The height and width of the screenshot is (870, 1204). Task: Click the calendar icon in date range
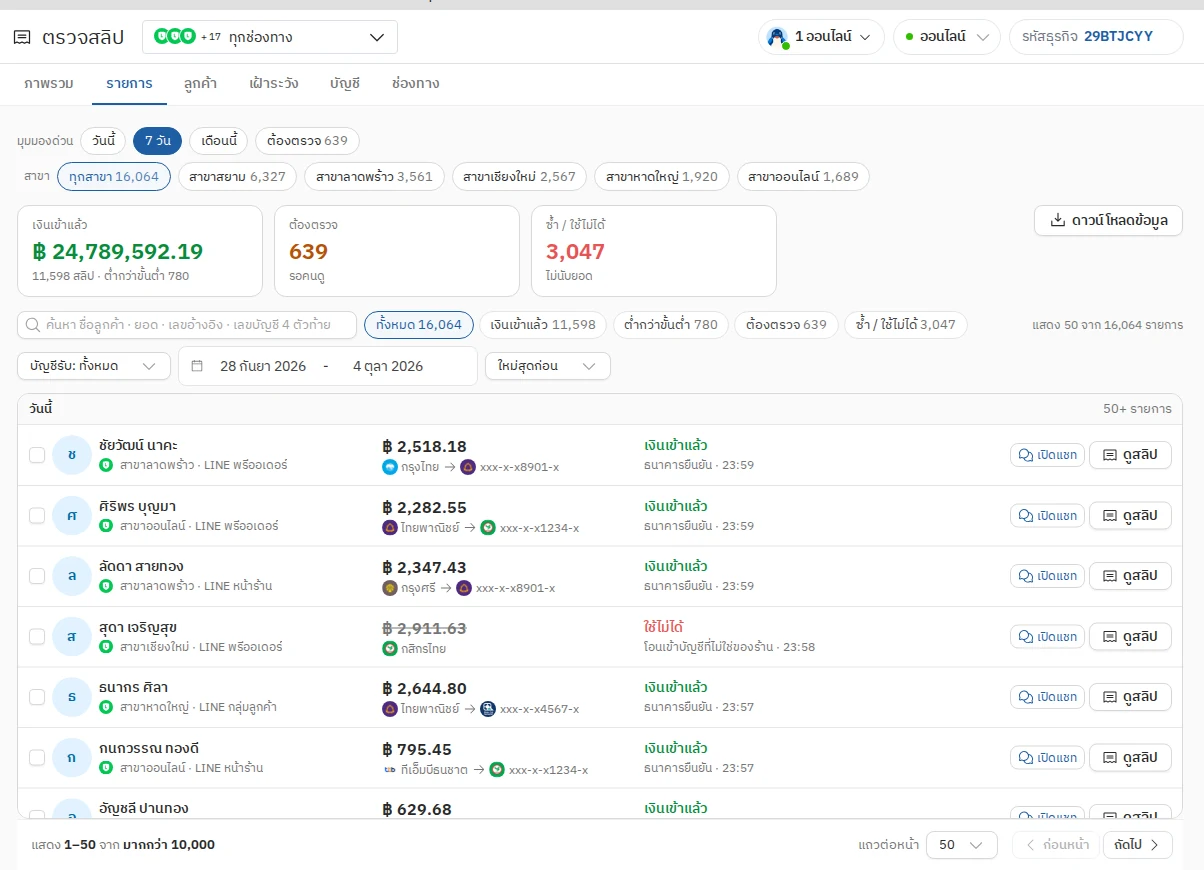[x=197, y=366]
